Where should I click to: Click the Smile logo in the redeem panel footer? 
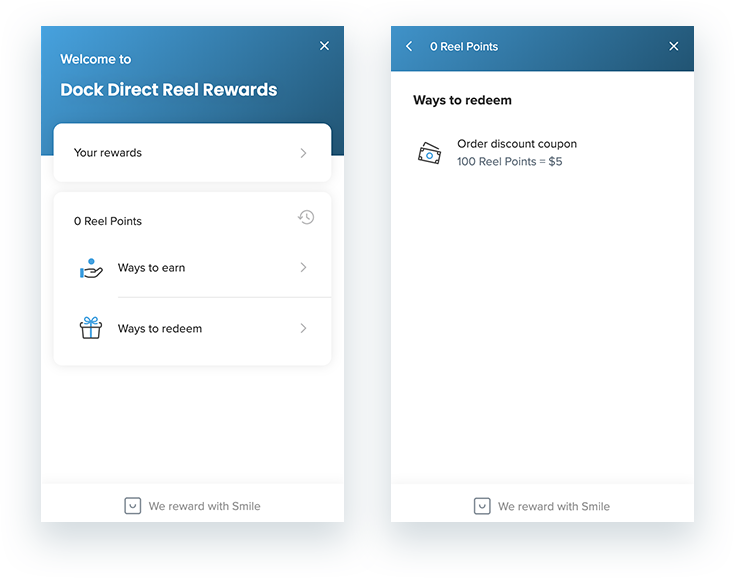click(482, 506)
